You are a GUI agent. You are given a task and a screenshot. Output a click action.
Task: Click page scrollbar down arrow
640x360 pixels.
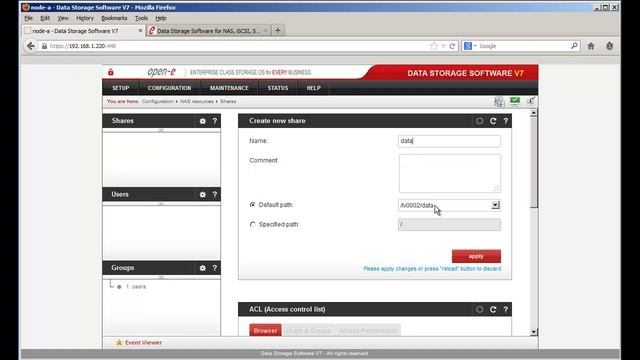[x=533, y=332]
